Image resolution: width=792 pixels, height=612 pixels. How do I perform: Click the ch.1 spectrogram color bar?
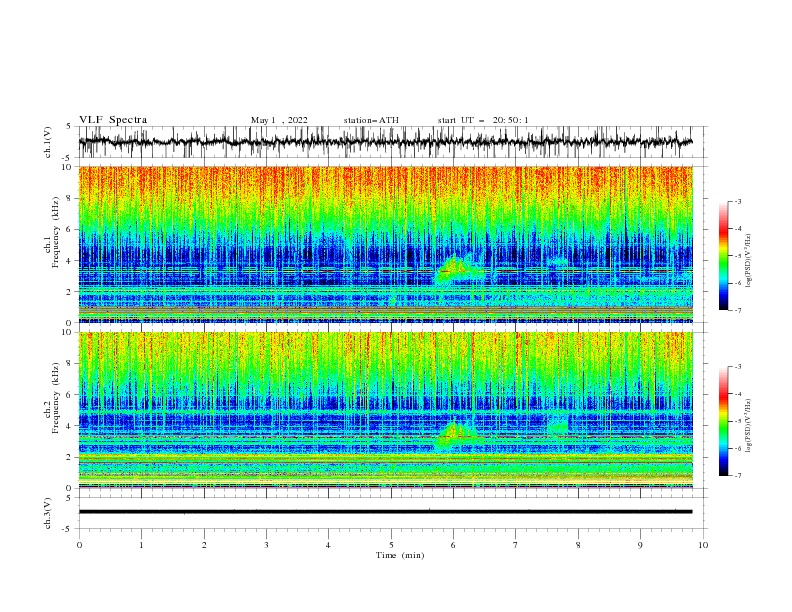(x=723, y=256)
